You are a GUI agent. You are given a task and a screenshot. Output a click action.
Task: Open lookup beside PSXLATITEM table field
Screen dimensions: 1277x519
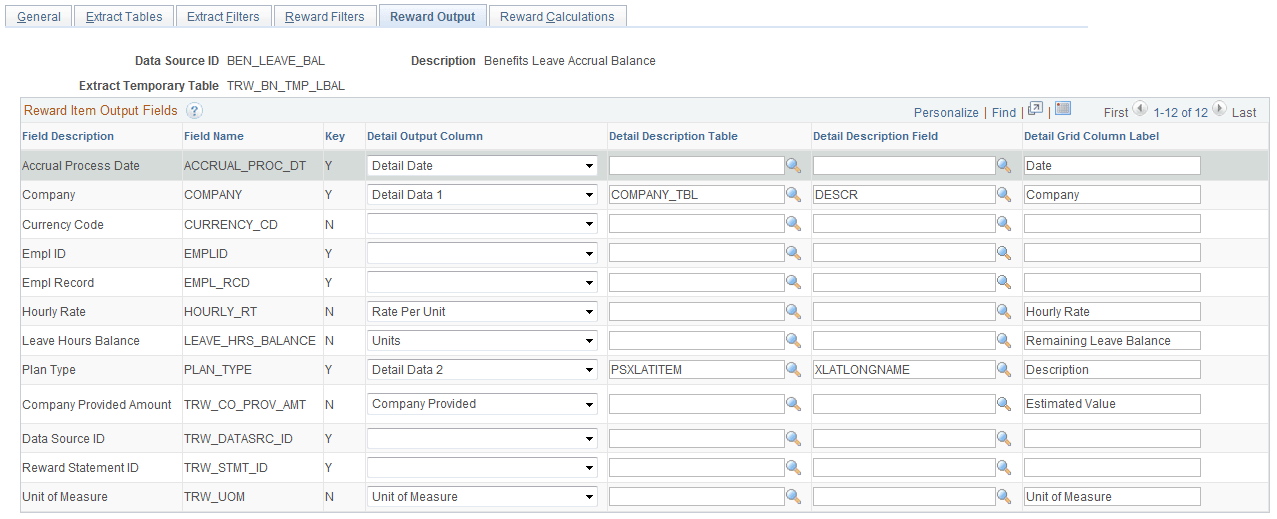(x=794, y=369)
